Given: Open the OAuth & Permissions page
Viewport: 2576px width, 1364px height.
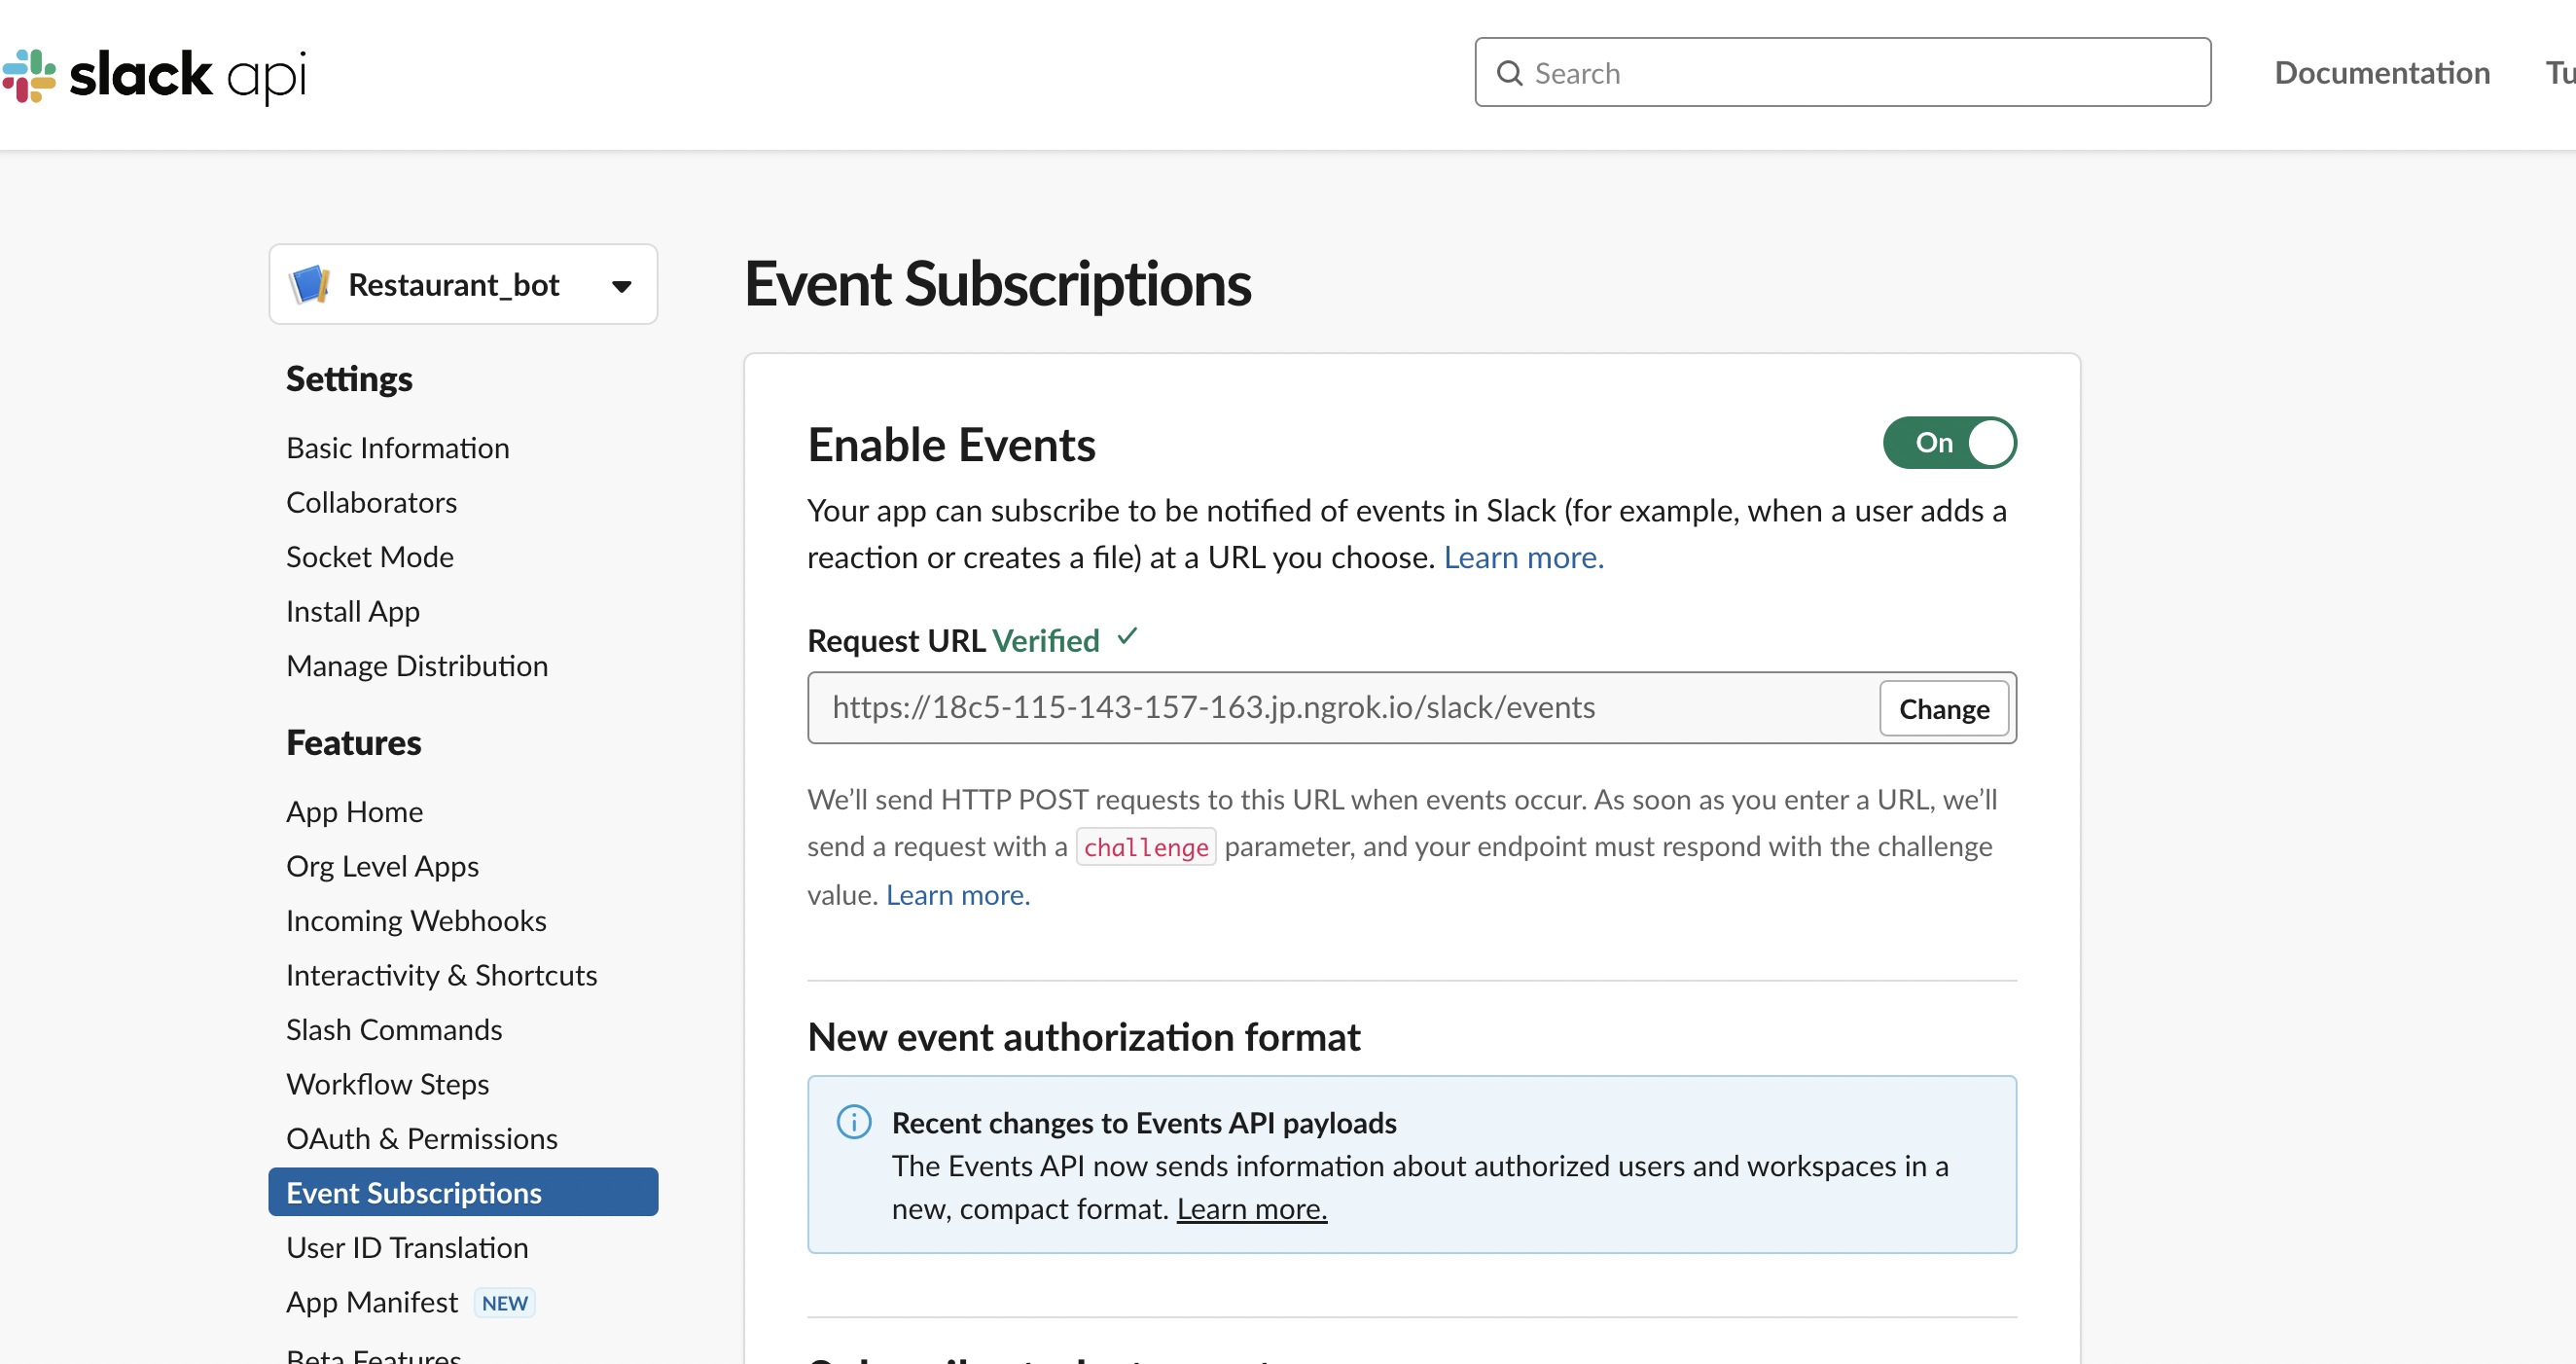Looking at the screenshot, I should point(421,1138).
